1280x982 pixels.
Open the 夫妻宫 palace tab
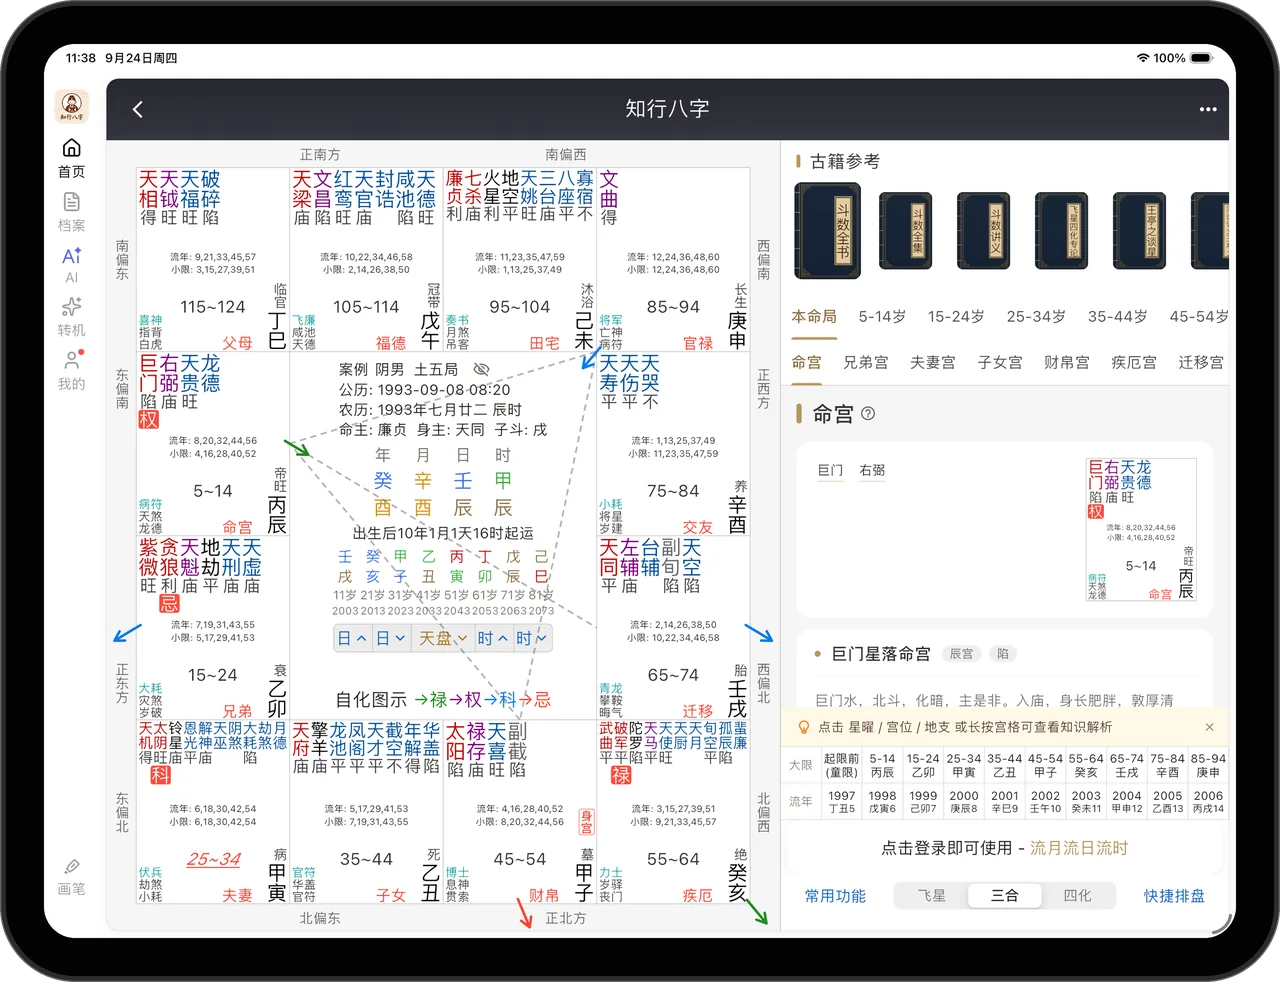coord(932,362)
